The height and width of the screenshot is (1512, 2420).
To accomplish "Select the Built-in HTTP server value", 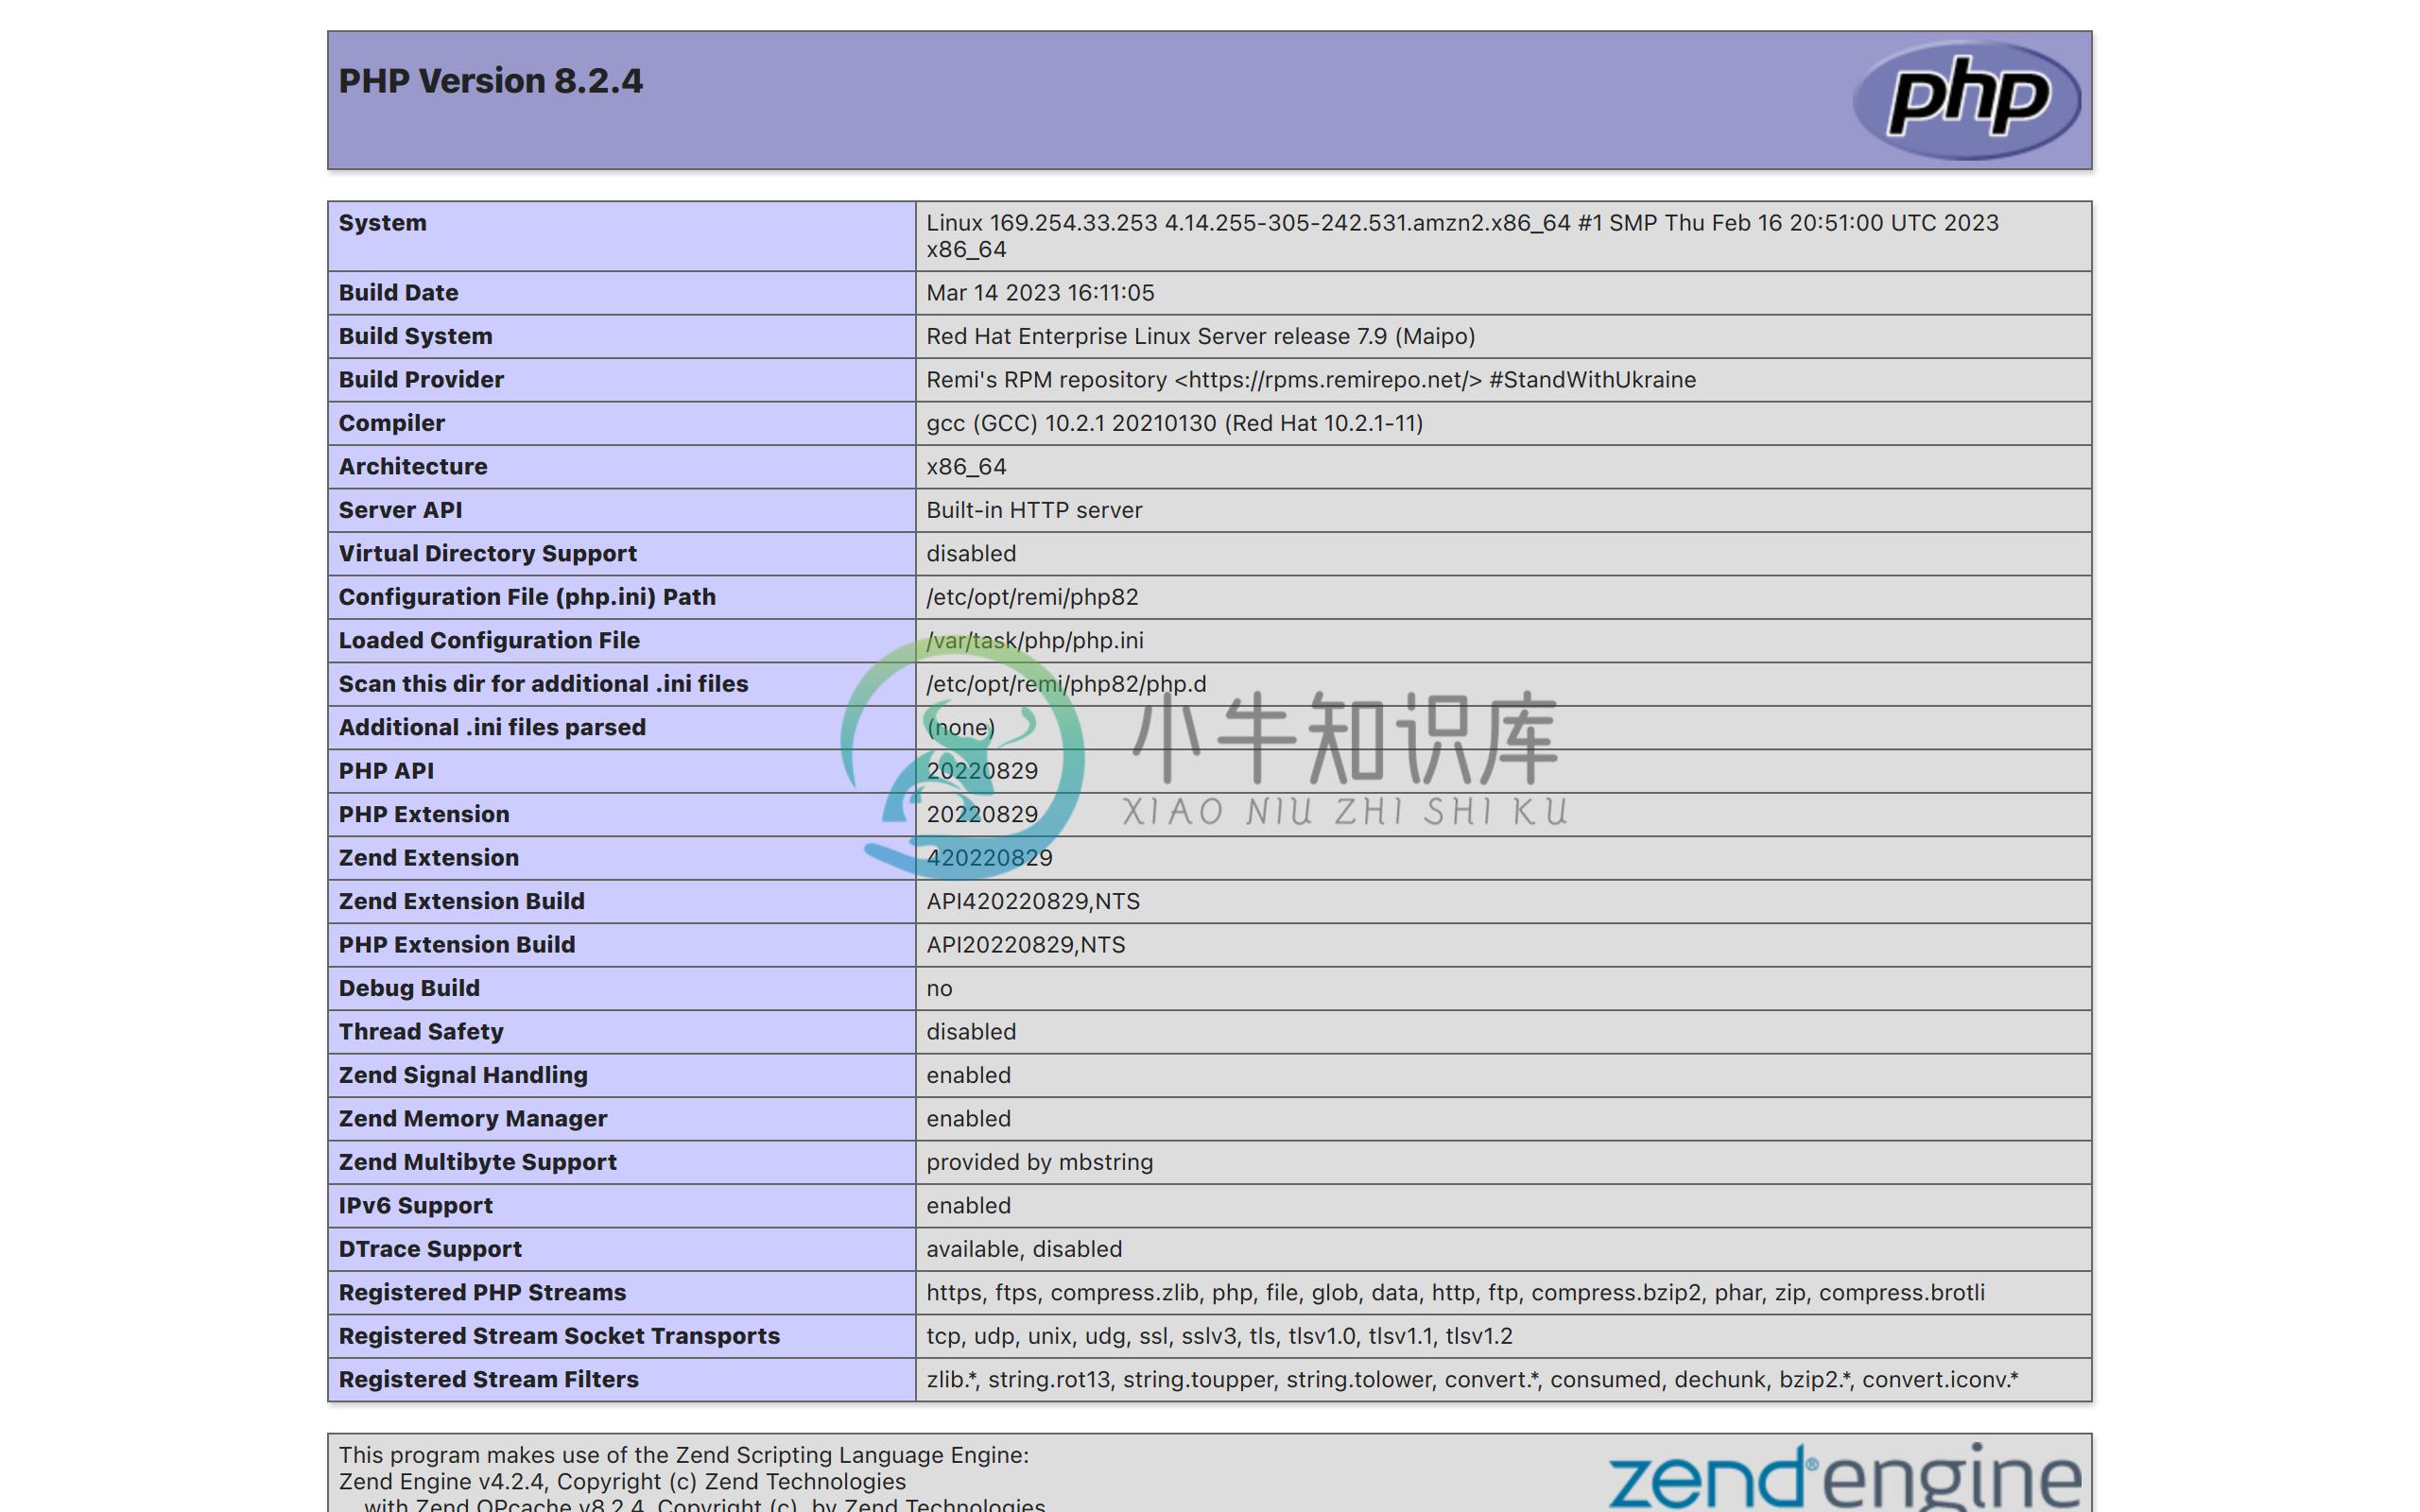I will point(1034,510).
